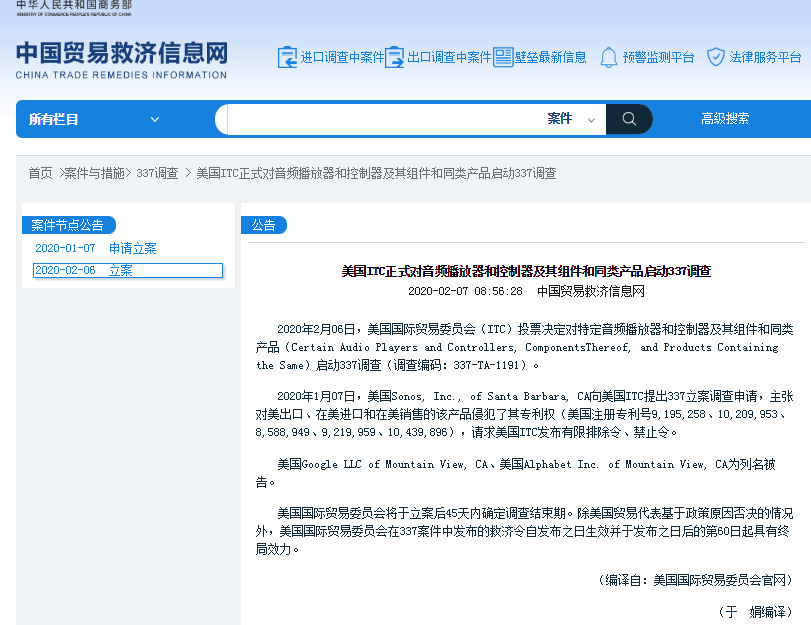Click the breadcrumb article title text
This screenshot has width=811, height=625.
tap(377, 173)
